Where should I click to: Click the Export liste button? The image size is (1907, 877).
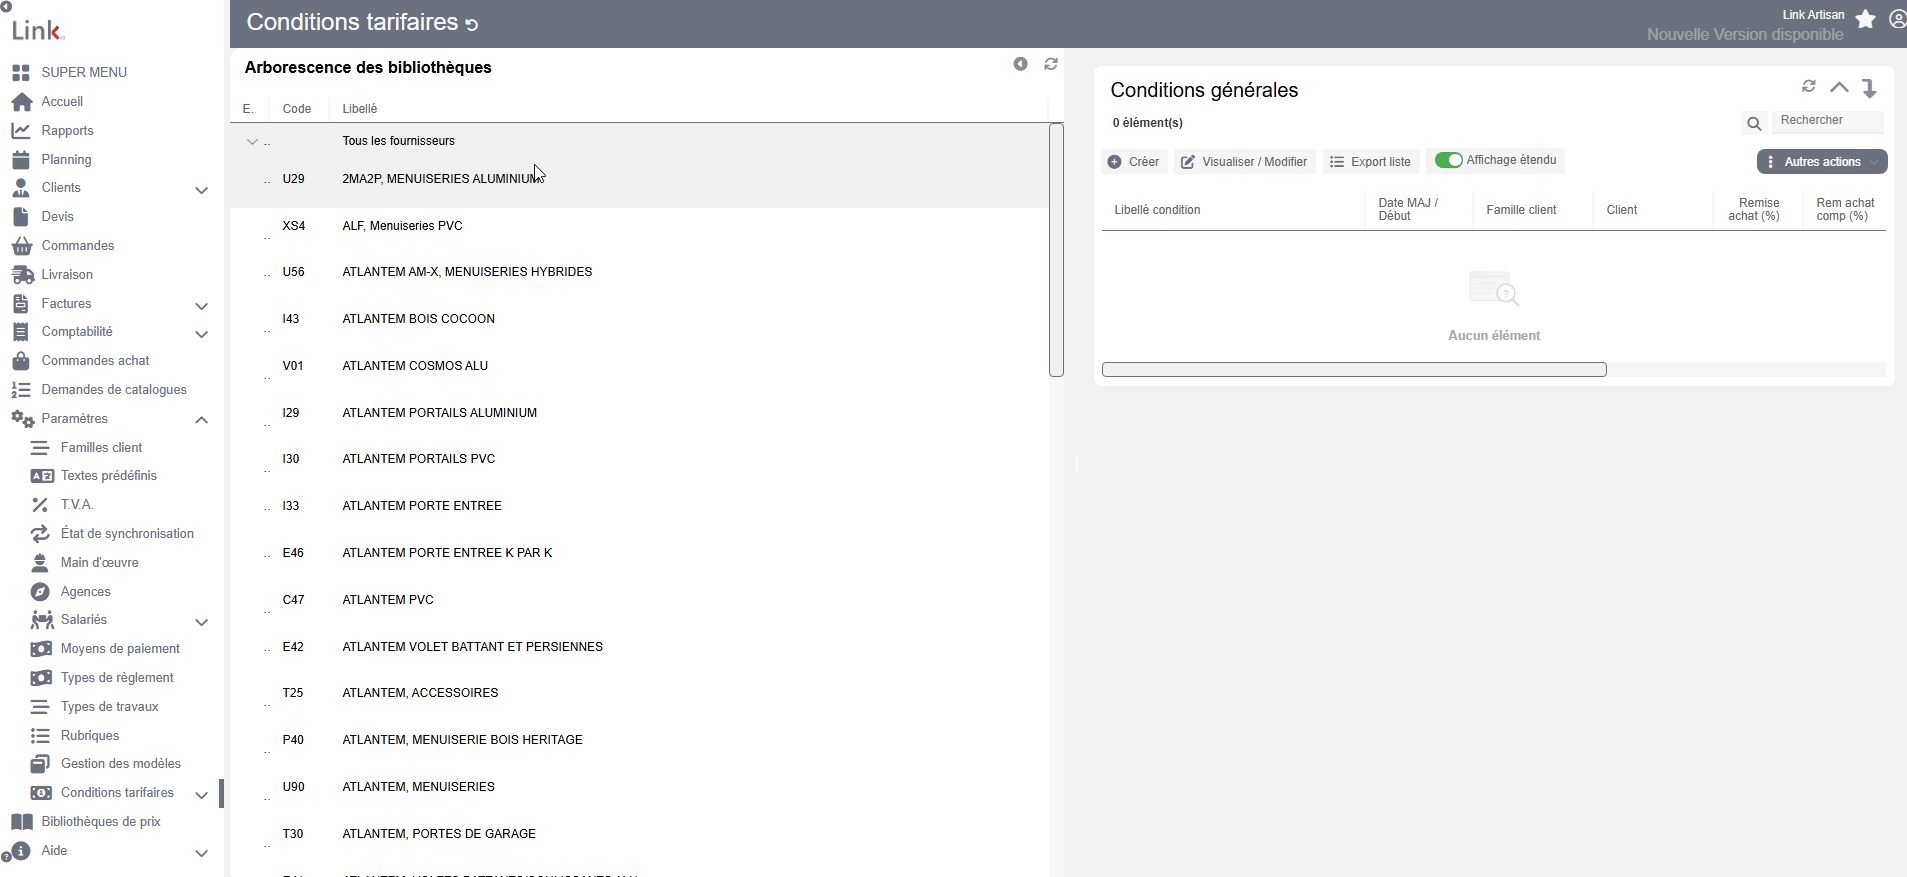1371,162
